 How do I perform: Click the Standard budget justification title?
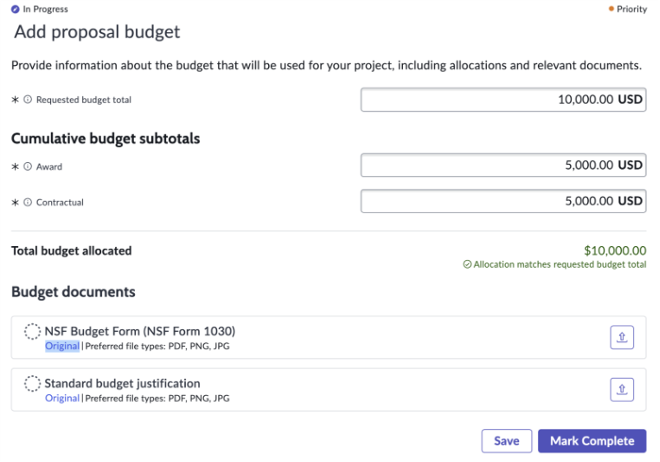point(122,383)
